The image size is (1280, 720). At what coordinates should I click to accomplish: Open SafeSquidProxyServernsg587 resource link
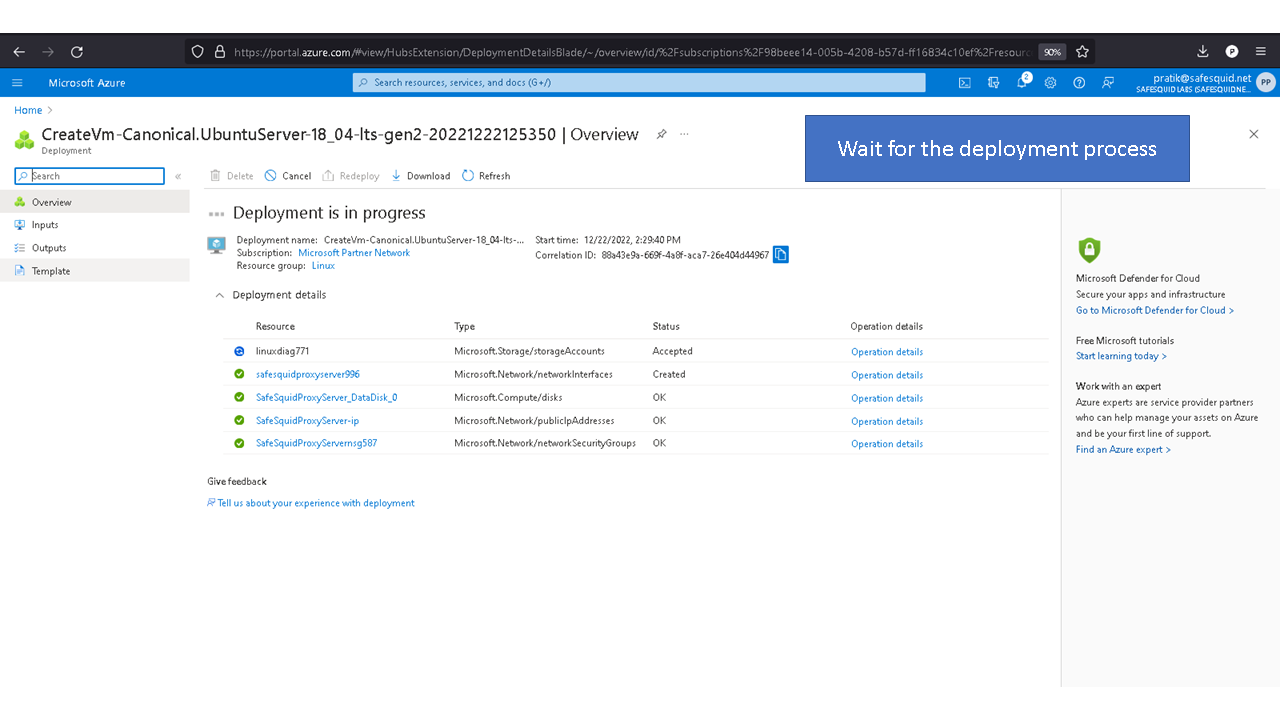point(317,443)
